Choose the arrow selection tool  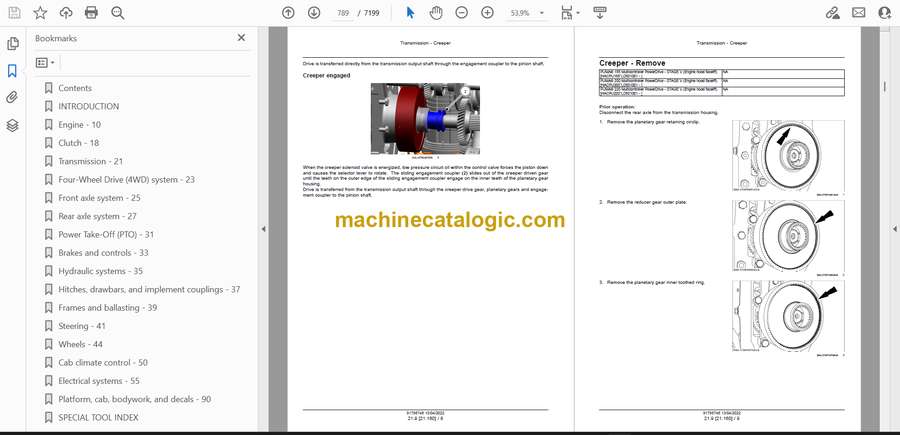[410, 13]
